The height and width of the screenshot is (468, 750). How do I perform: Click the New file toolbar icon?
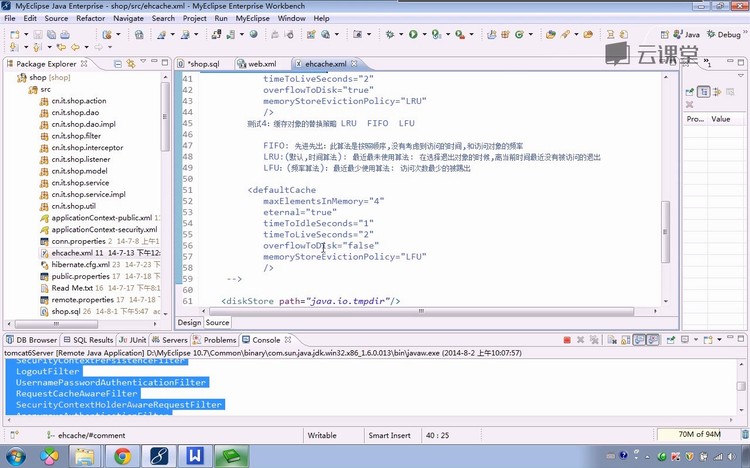[15, 34]
